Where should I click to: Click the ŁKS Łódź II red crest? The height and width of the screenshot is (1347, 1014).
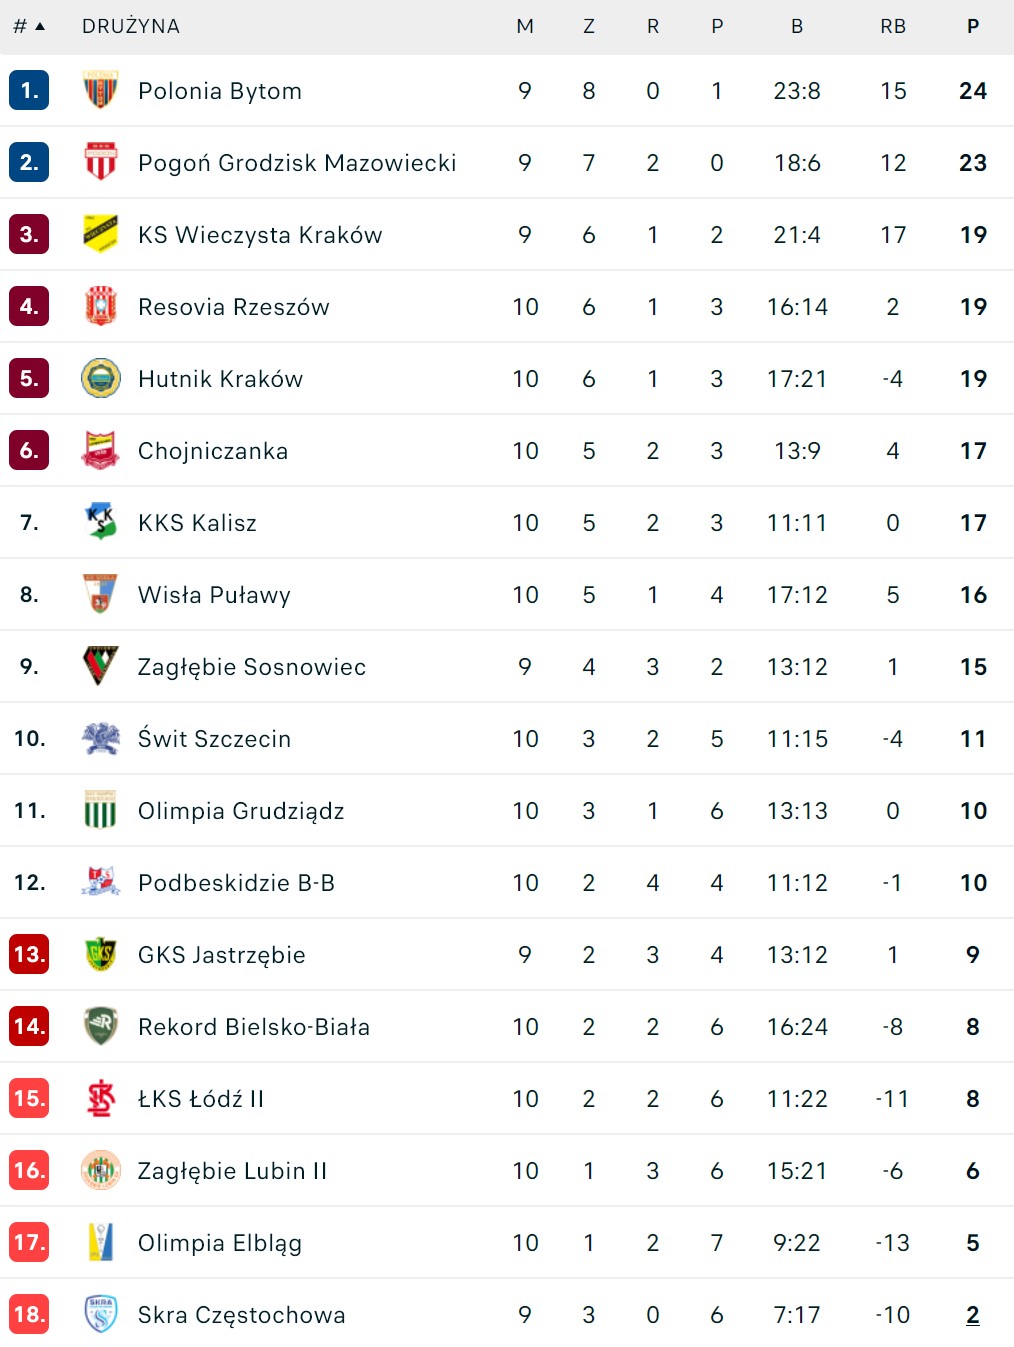click(100, 1098)
